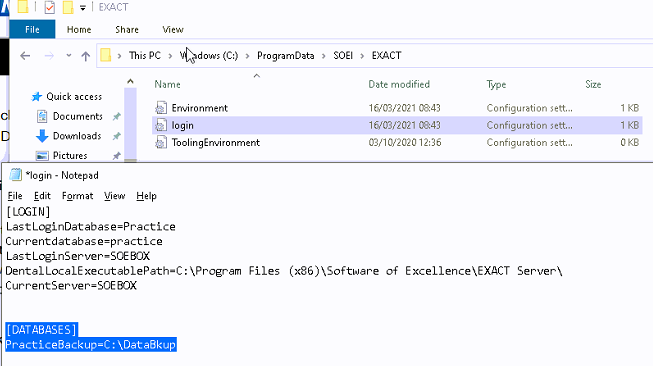Select the Environment config file icon
653x366 pixels.
coord(161,108)
